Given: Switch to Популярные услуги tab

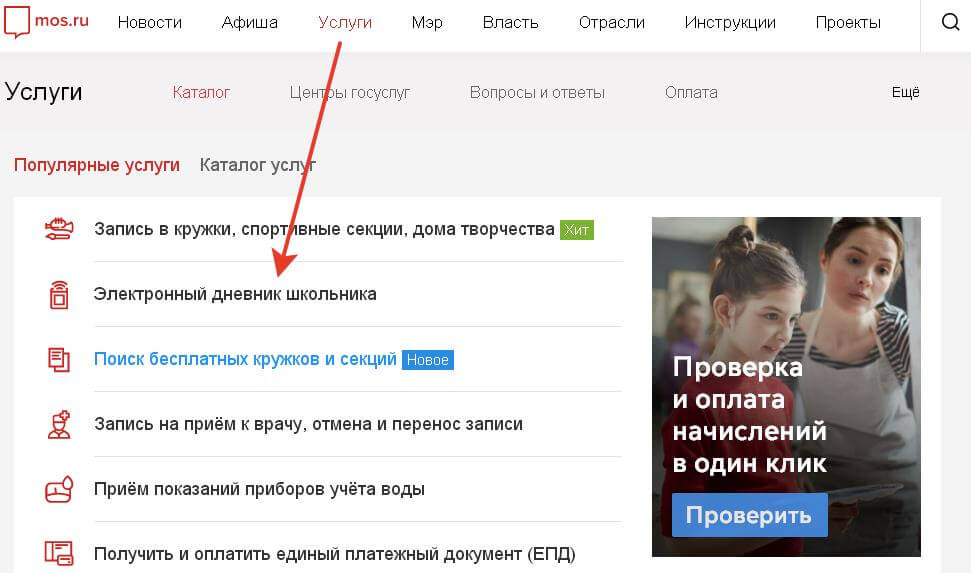Looking at the screenshot, I should [x=97, y=165].
